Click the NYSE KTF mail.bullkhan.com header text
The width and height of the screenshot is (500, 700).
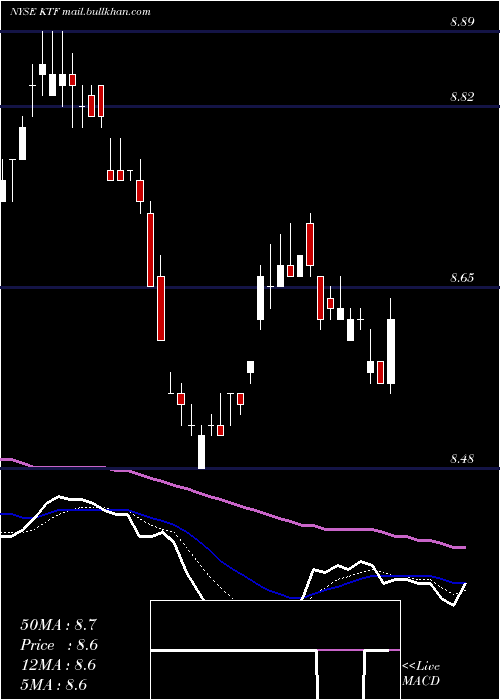[x=80, y=12]
